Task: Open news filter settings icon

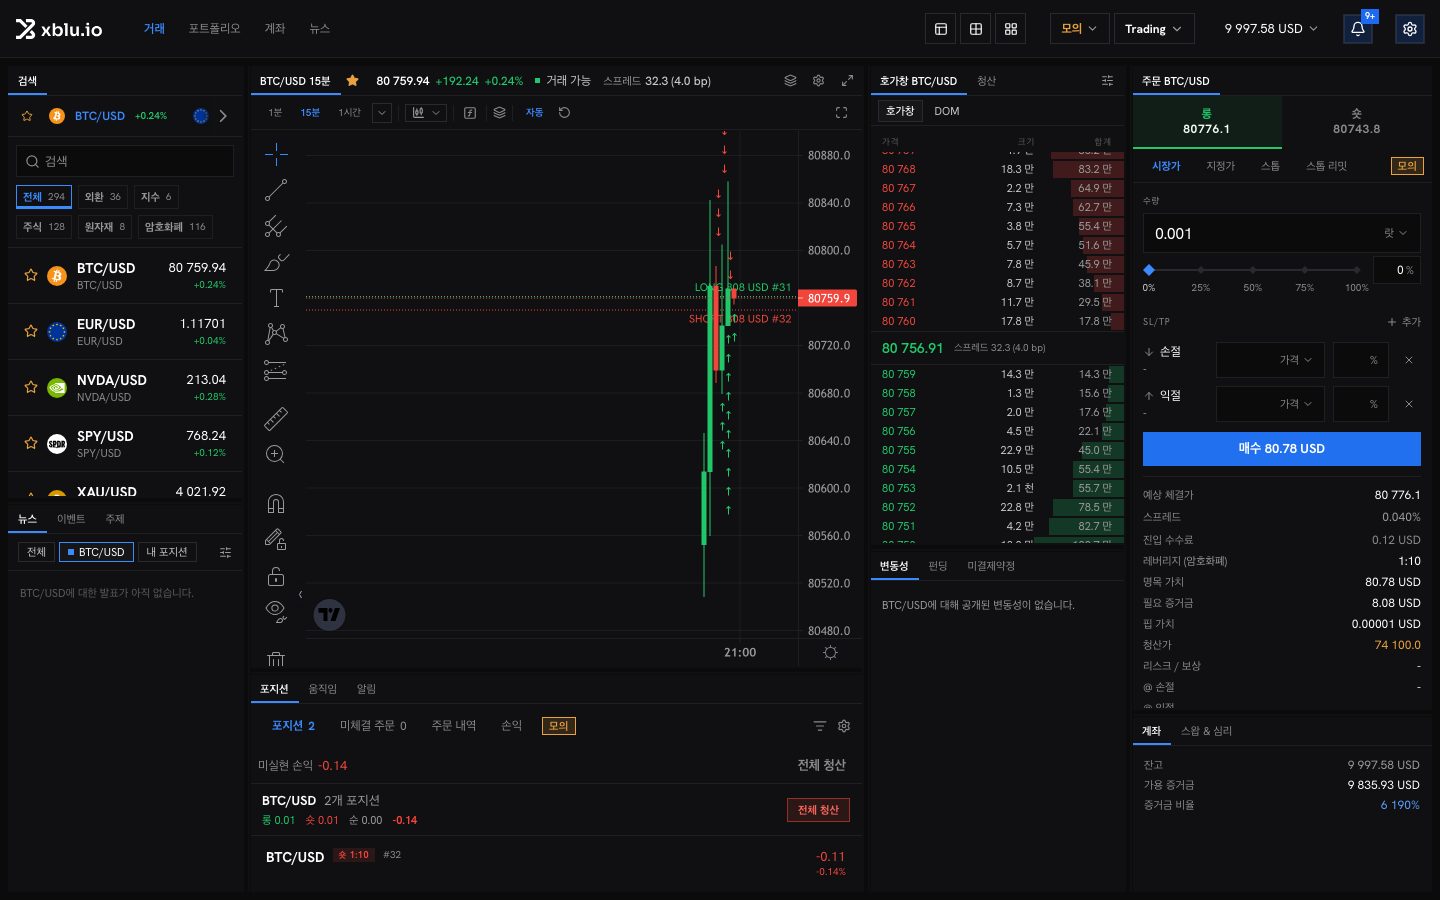Action: pos(225,552)
